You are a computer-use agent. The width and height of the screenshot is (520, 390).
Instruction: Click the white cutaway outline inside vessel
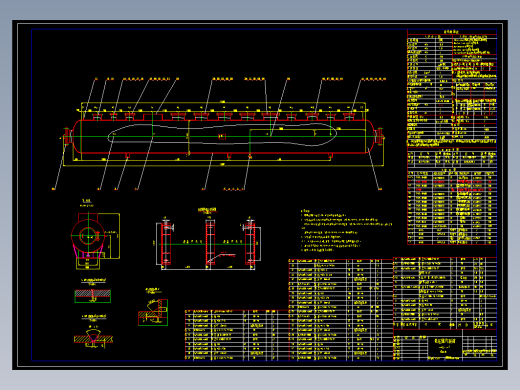coord(222,135)
